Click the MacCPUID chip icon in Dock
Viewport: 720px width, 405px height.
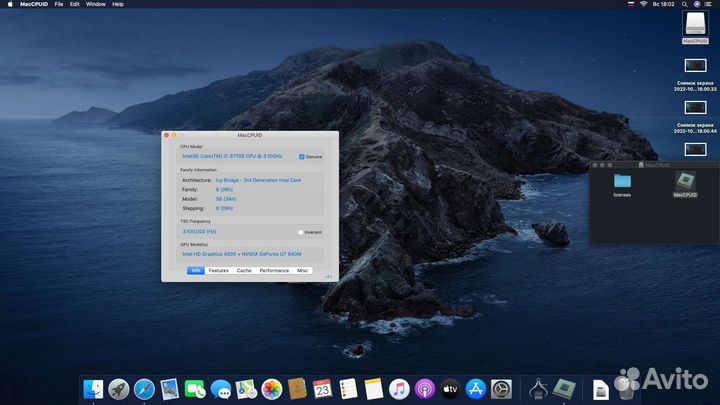(564, 389)
